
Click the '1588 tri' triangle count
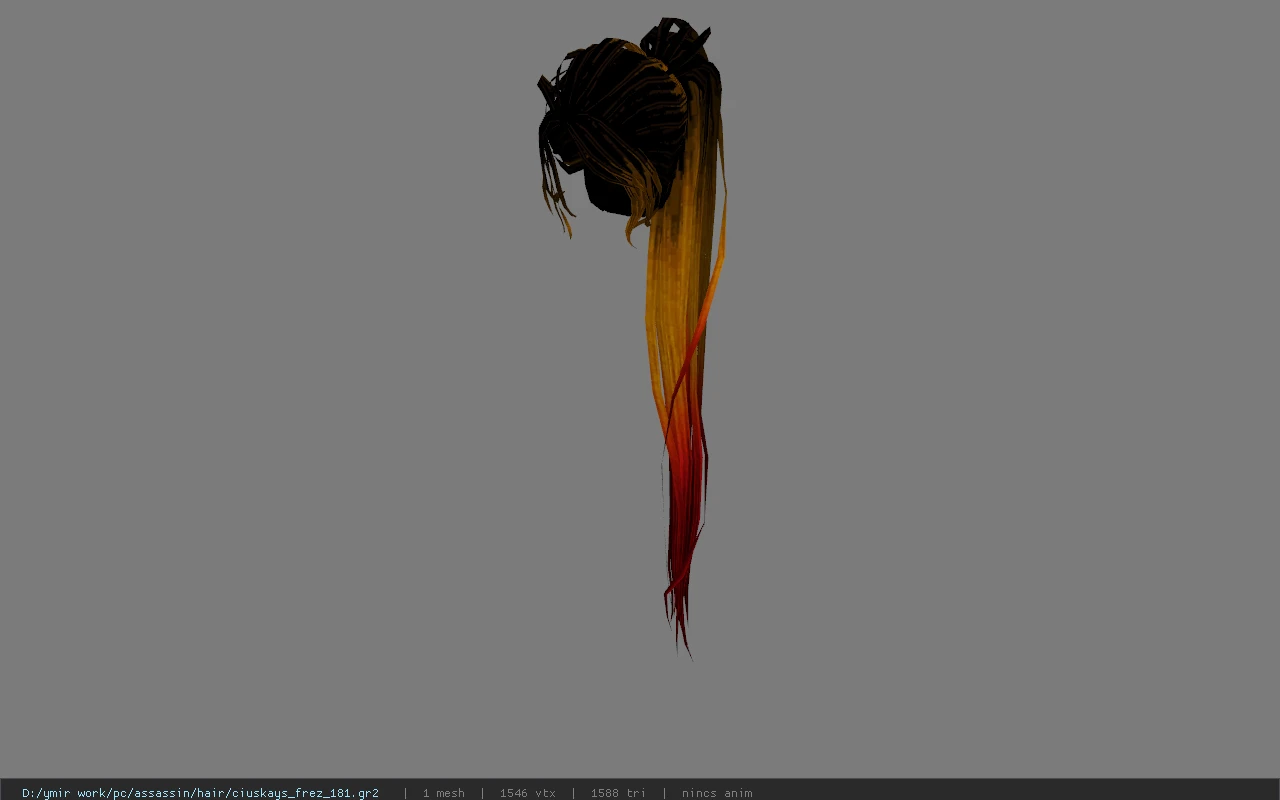[x=617, y=793]
